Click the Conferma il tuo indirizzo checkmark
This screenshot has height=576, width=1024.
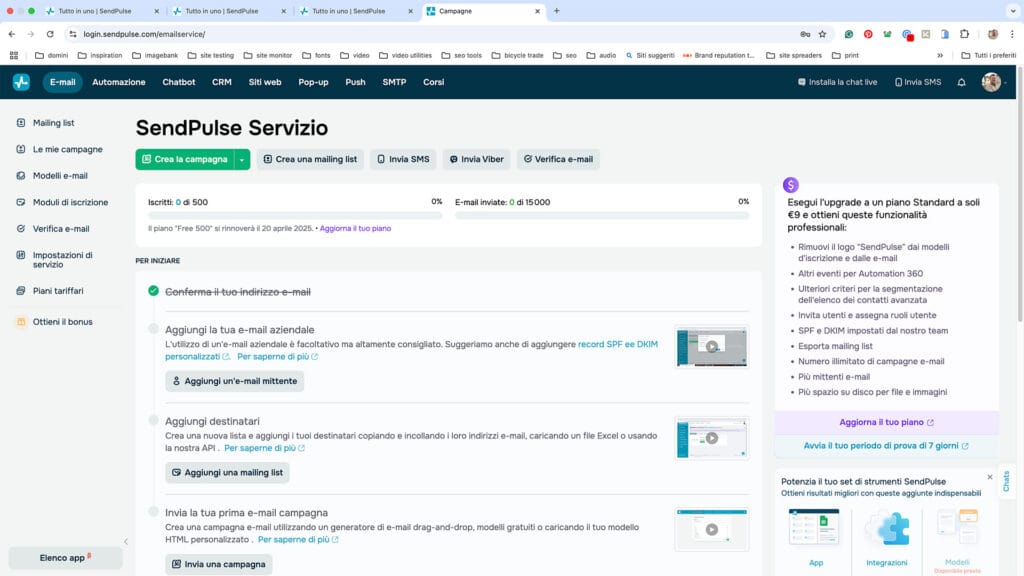click(x=153, y=291)
